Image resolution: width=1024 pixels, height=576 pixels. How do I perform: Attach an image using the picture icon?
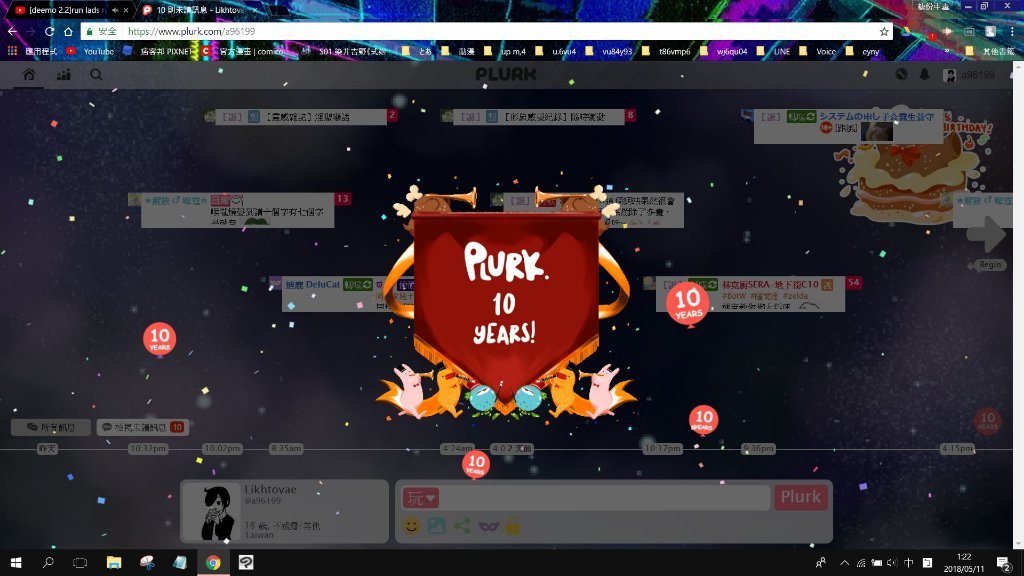tap(436, 526)
